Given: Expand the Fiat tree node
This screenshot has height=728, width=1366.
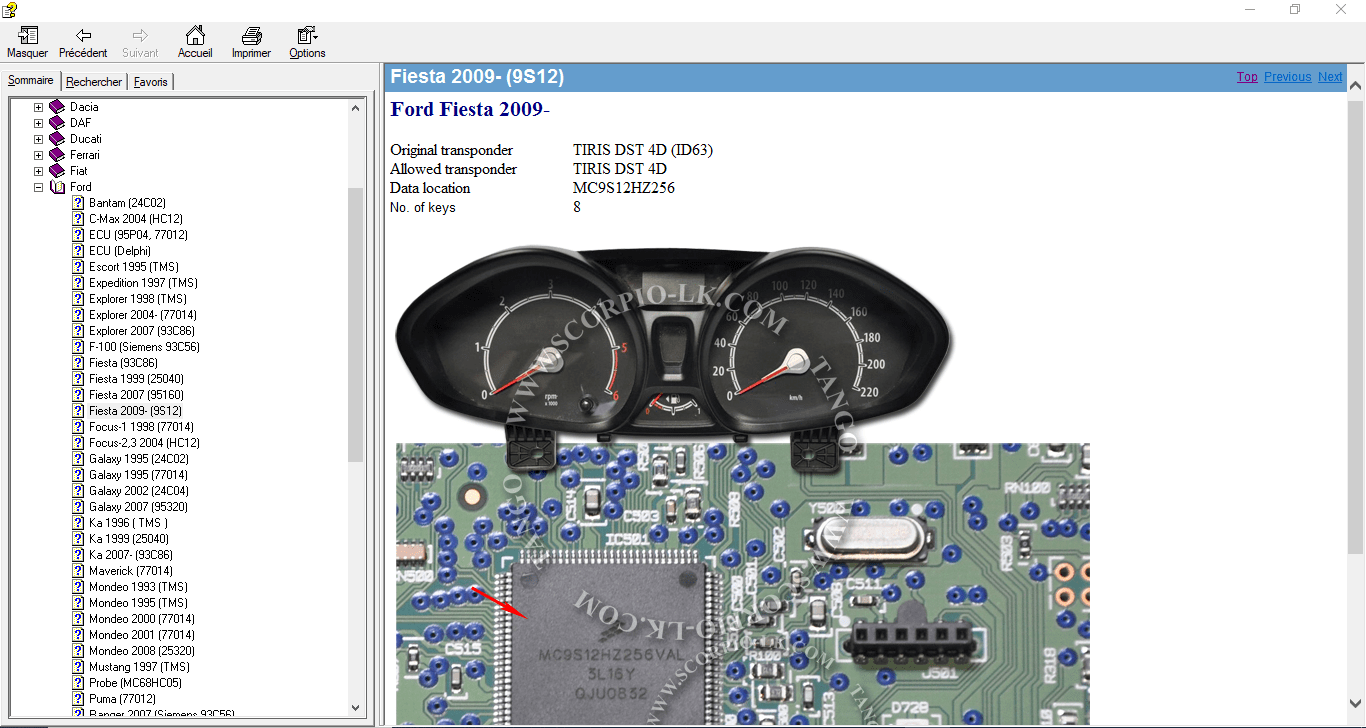Looking at the screenshot, I should [x=38, y=170].
